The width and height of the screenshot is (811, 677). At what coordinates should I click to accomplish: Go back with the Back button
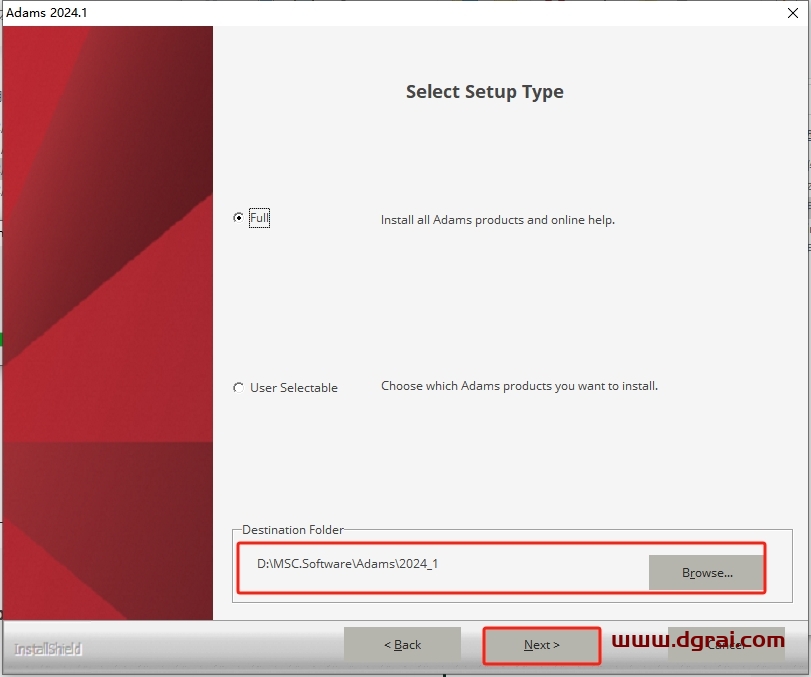402,645
